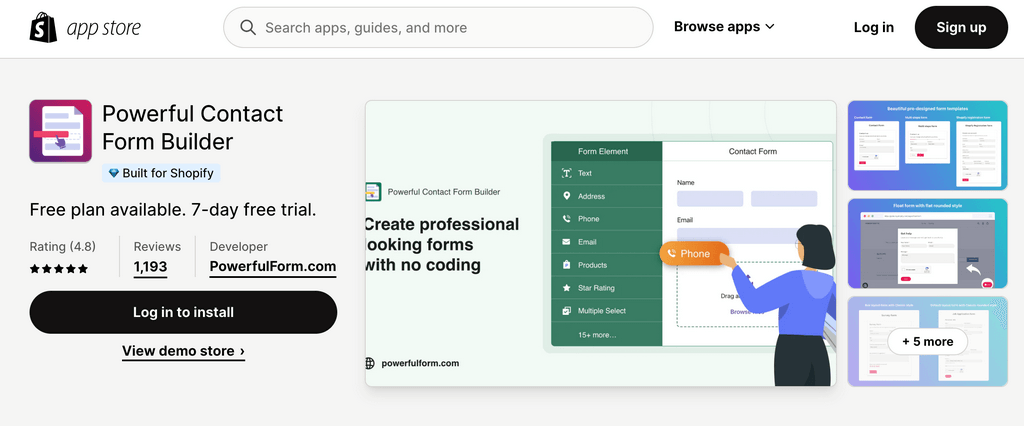This screenshot has width=1024, height=426.
Task: Focus the Search apps input field
Action: (438, 27)
